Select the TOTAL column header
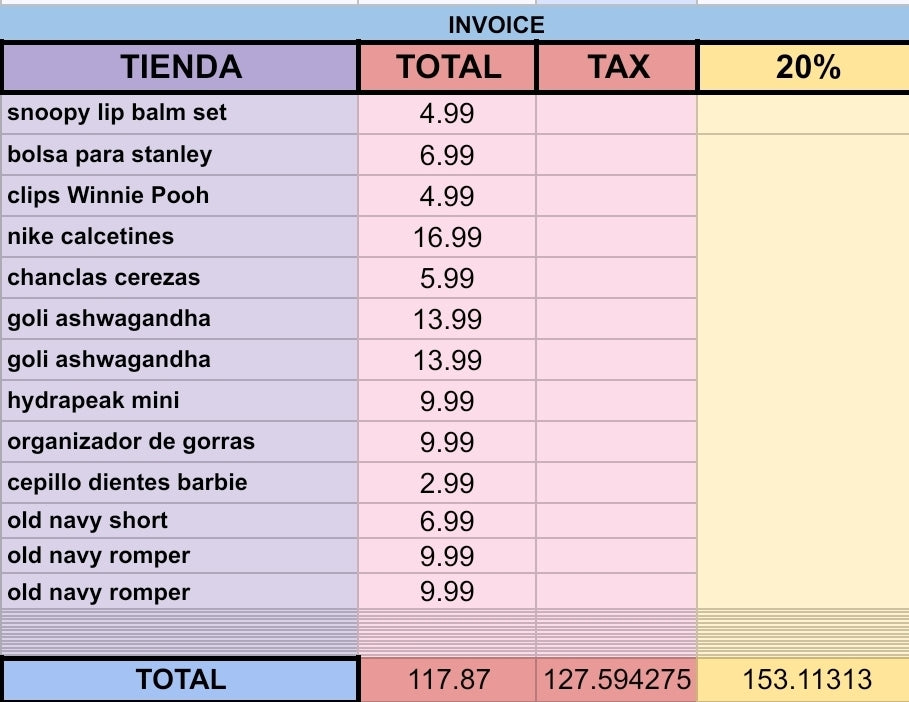This screenshot has width=909, height=702. pos(448,67)
